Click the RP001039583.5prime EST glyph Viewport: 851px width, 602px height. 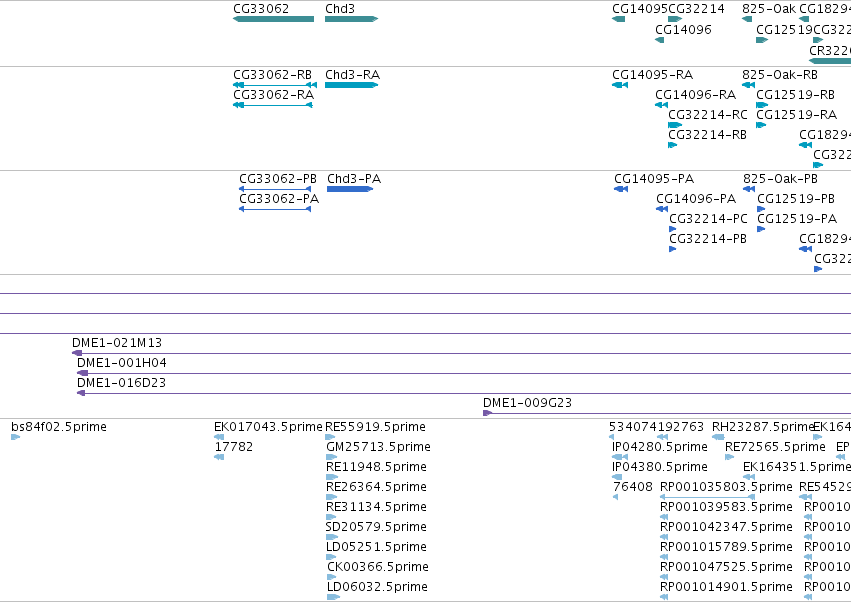(x=664, y=517)
